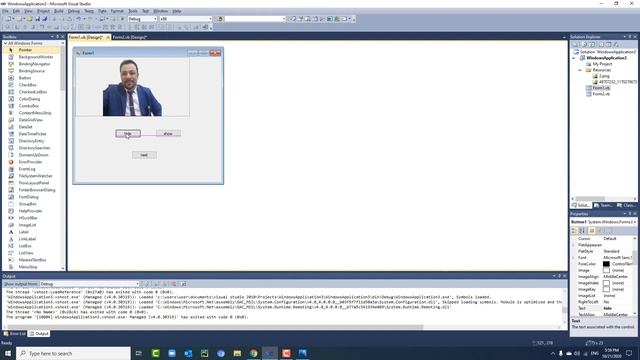Viewport: 640px width, 360px height.
Task: Click Find in Files toolbar icon
Action: coord(220,19)
